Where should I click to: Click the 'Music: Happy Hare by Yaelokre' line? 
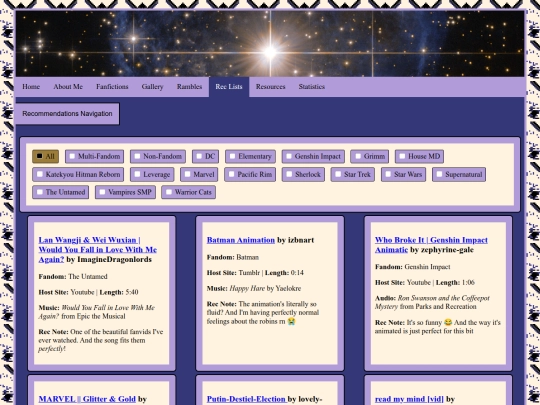(254, 288)
